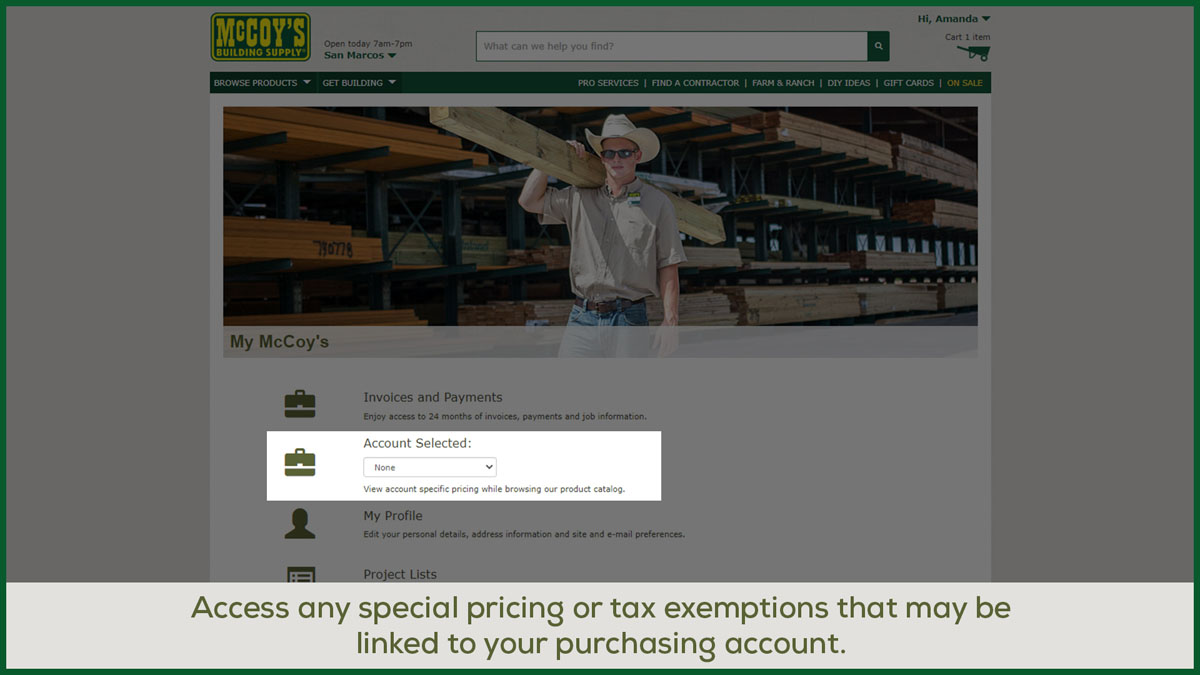This screenshot has width=1200, height=675.
Task: Open the Get Building menu
Action: 359,83
